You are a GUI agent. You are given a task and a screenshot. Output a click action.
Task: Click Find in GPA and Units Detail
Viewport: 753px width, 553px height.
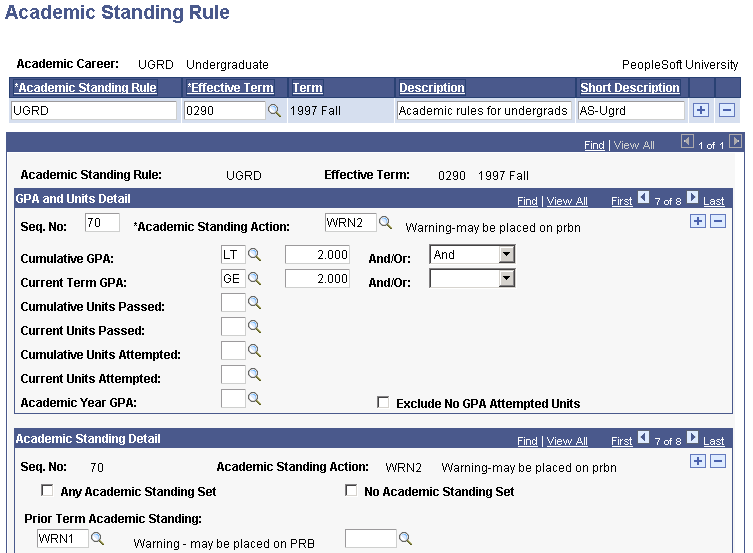(527, 201)
